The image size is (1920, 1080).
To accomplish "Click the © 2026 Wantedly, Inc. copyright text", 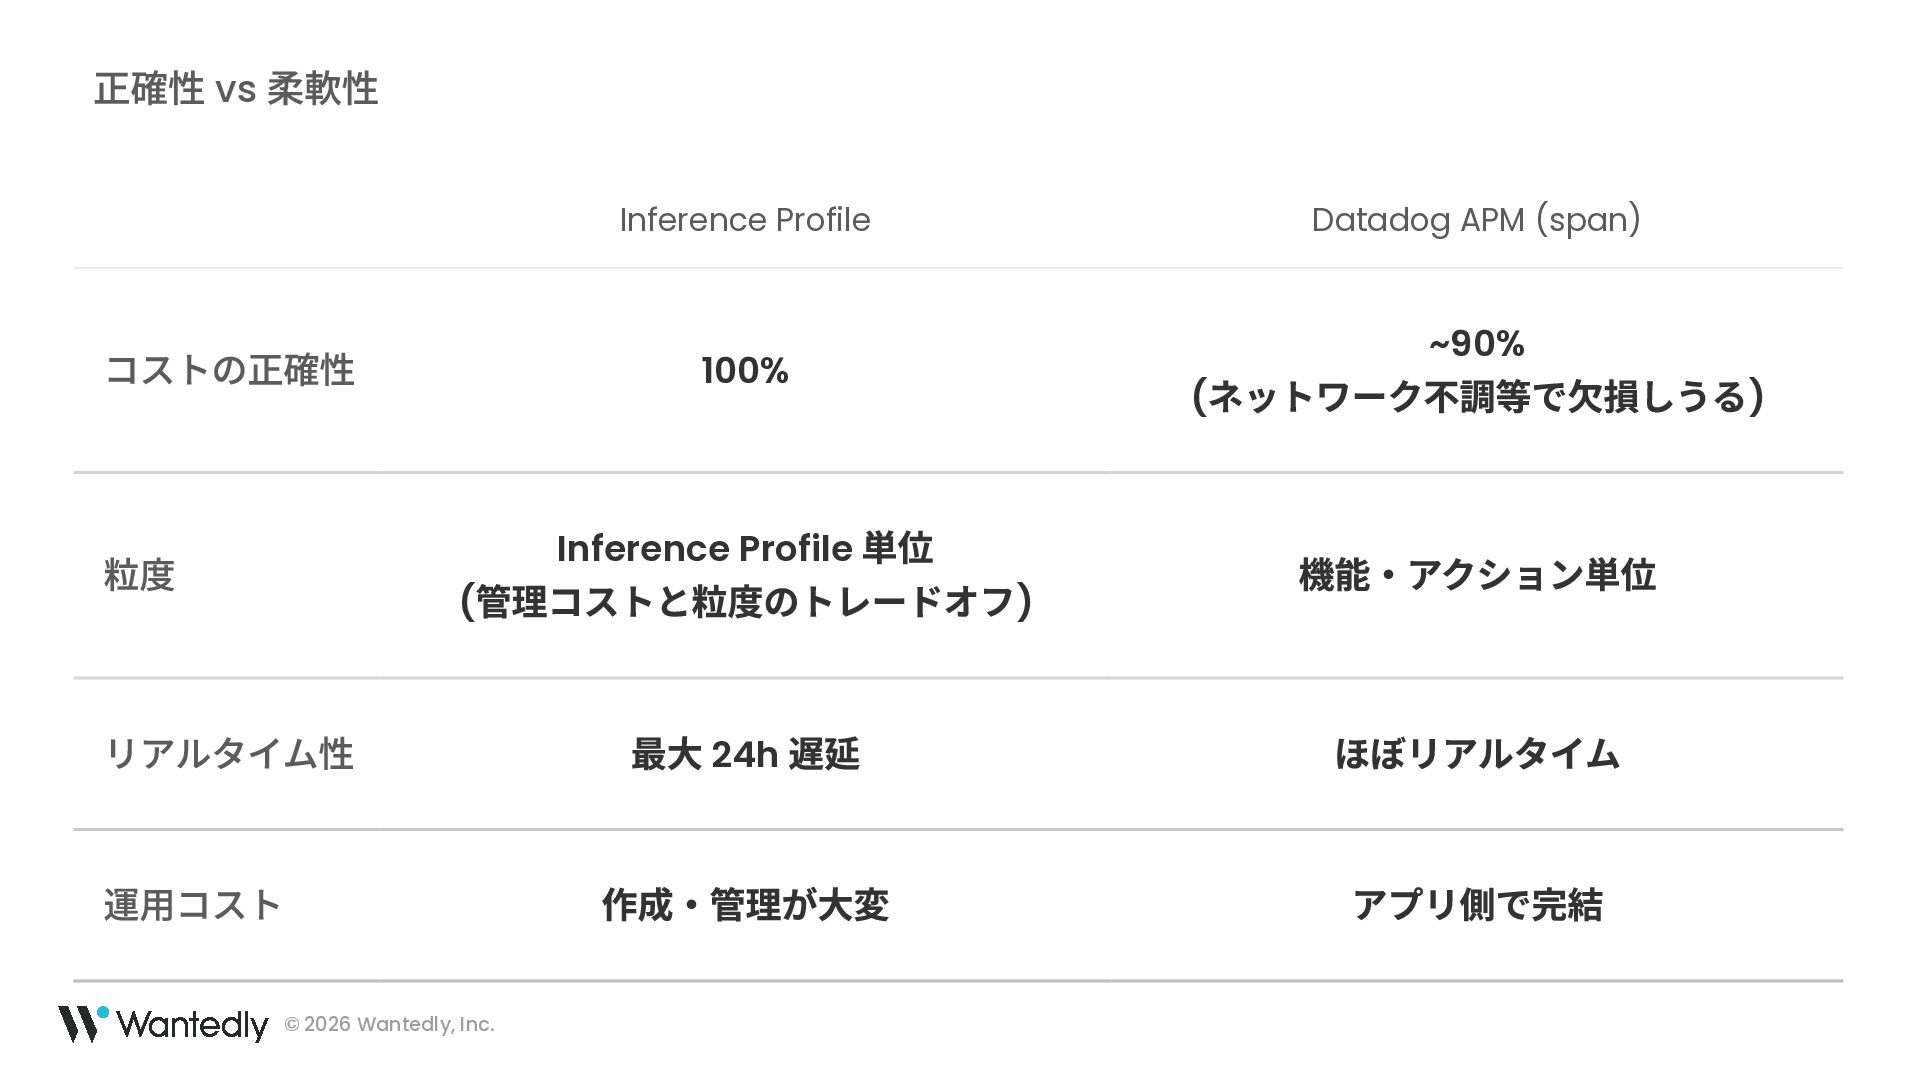I will pos(389,1024).
